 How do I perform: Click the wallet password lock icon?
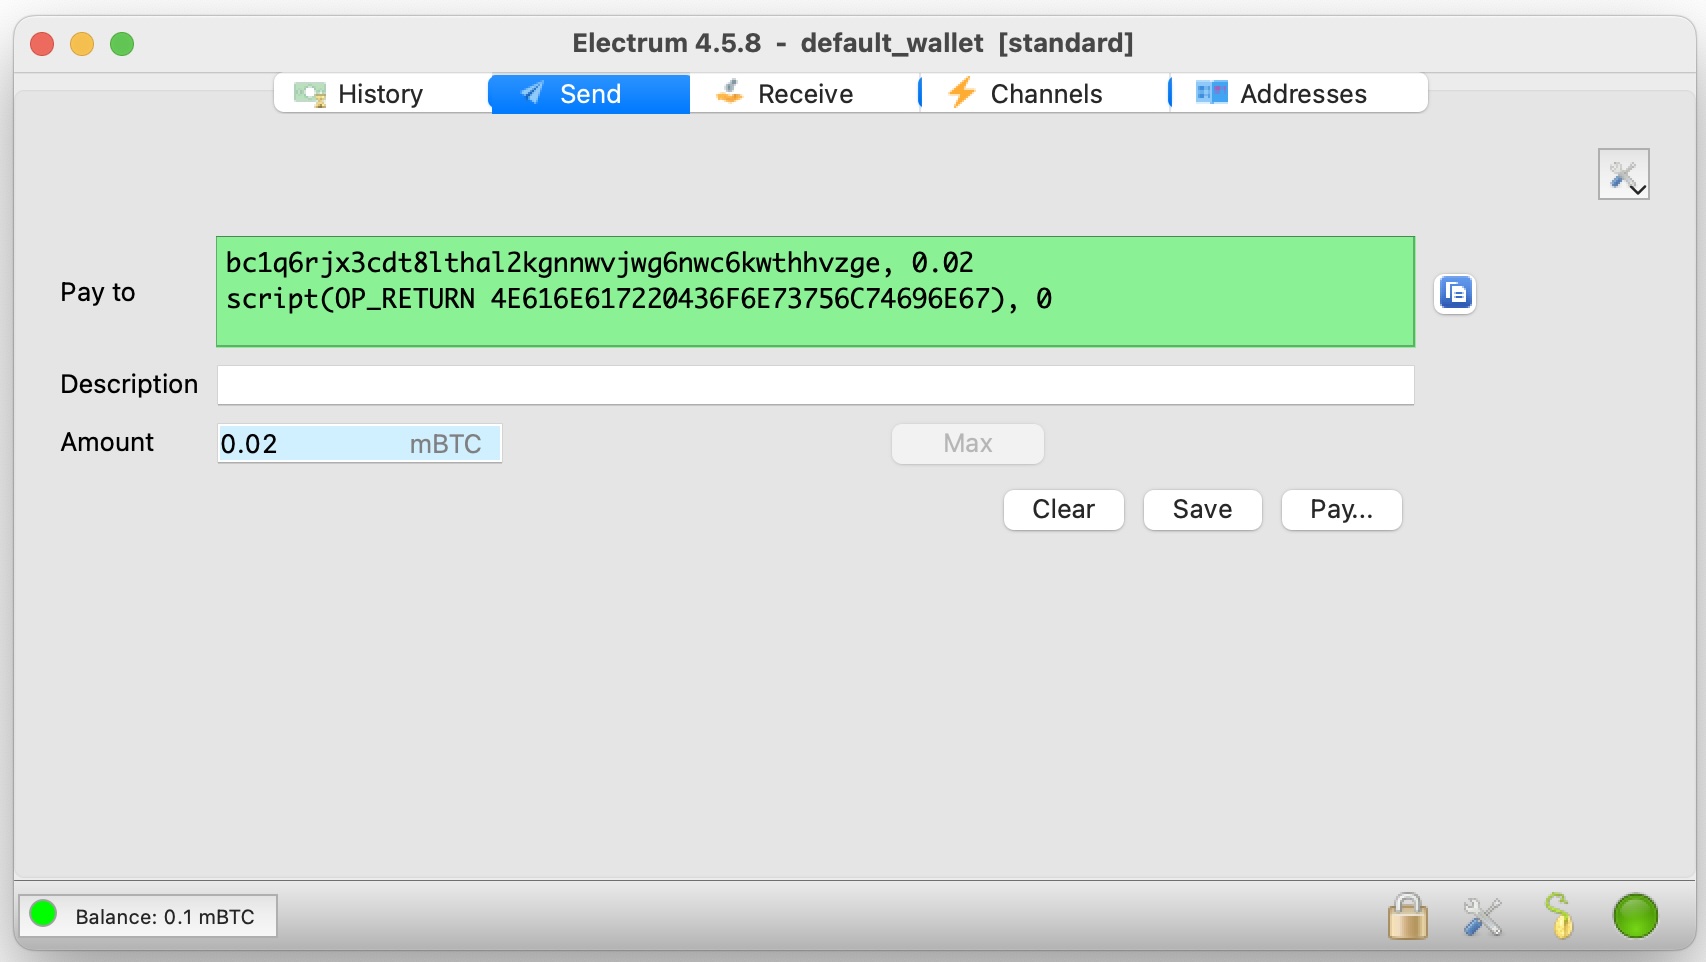[x=1407, y=916]
